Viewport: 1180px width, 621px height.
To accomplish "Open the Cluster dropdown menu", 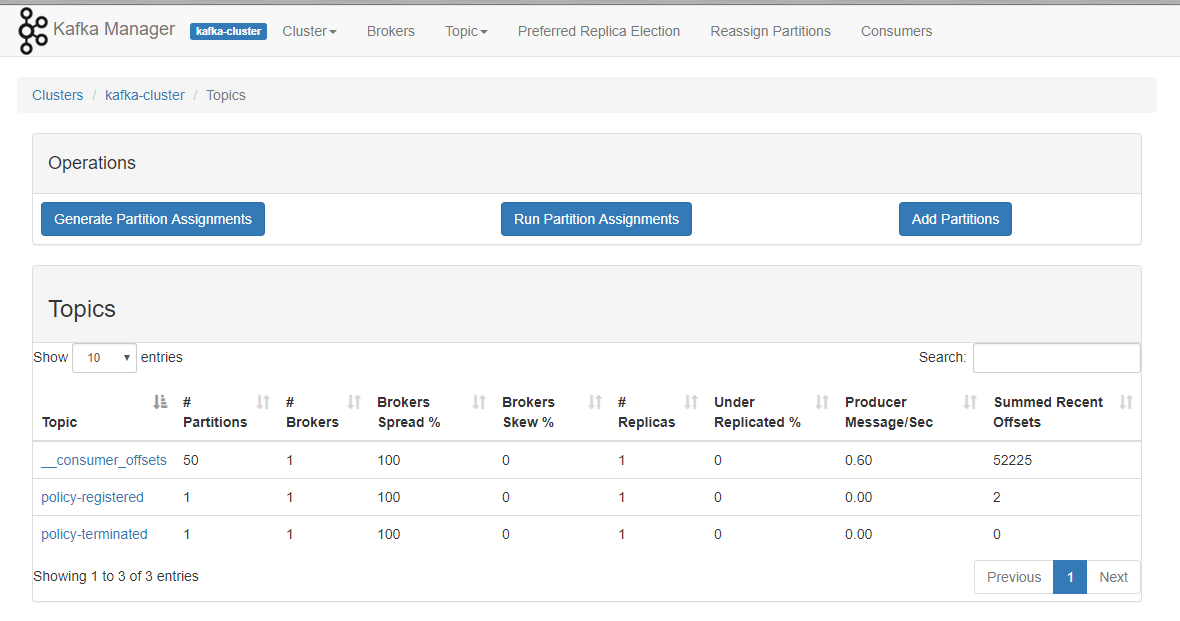I will click(x=309, y=31).
